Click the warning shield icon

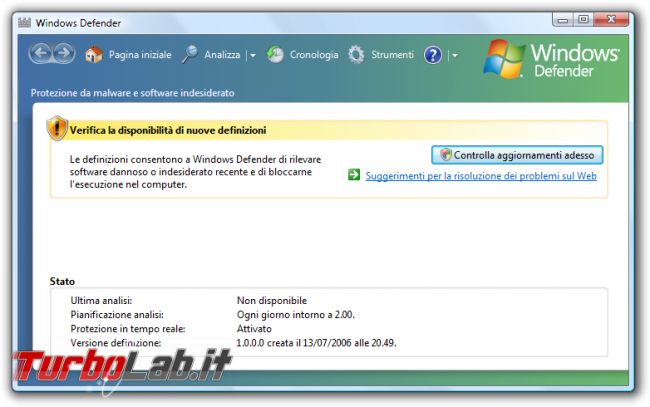[57, 128]
